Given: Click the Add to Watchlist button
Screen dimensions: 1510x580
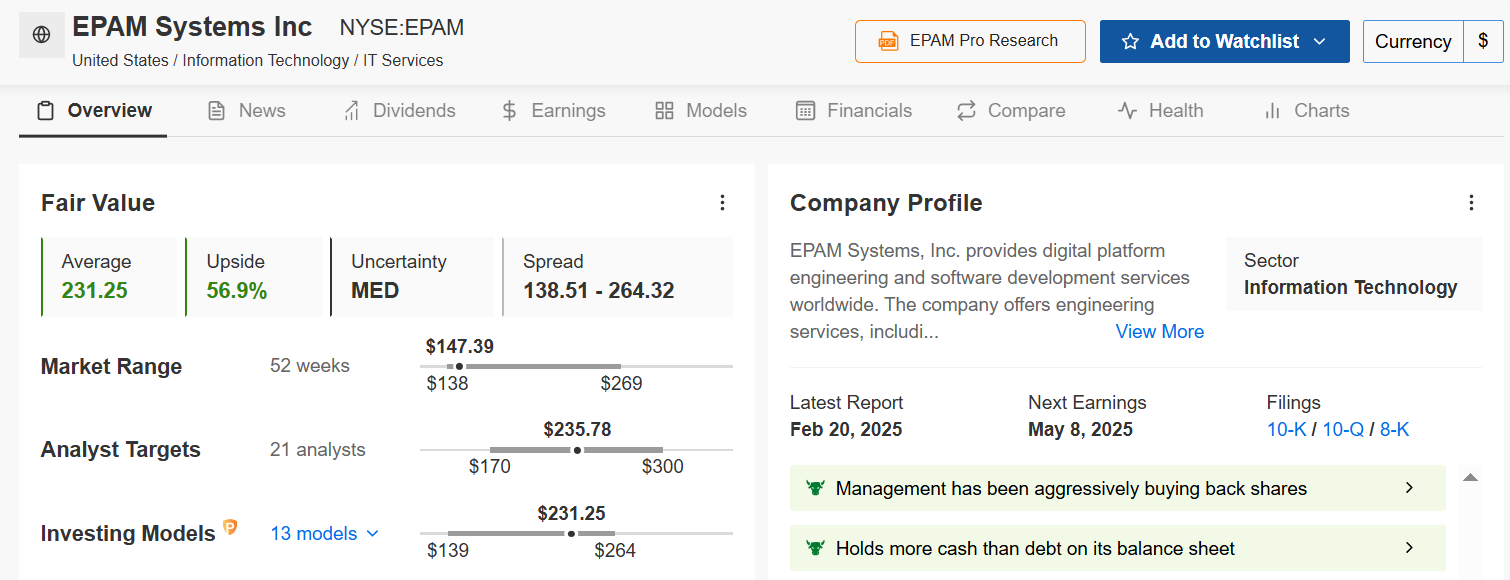Looking at the screenshot, I should (1225, 41).
